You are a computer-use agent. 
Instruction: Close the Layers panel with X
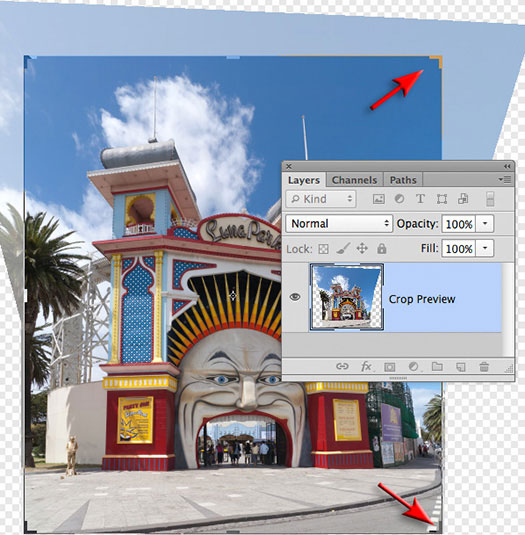pos(289,166)
